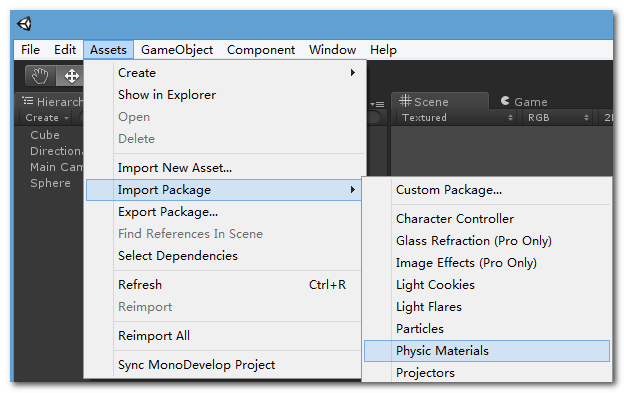
Task: Select Main Camera in Hierarchy
Action: [x=57, y=167]
